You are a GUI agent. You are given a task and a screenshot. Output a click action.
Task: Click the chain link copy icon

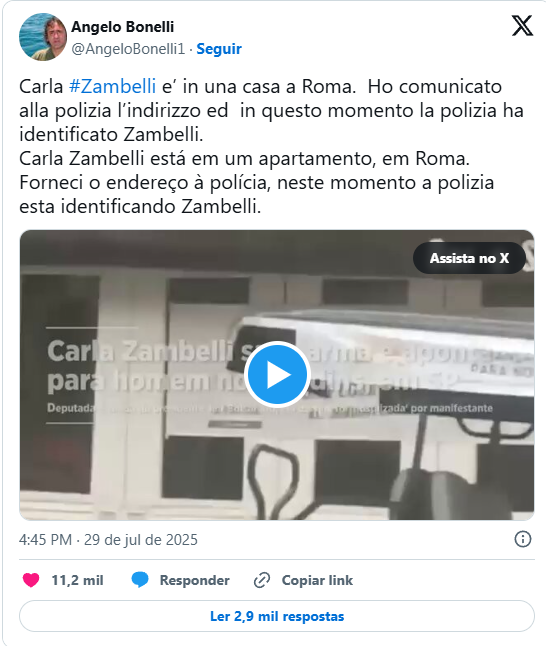pyautogui.click(x=262, y=580)
